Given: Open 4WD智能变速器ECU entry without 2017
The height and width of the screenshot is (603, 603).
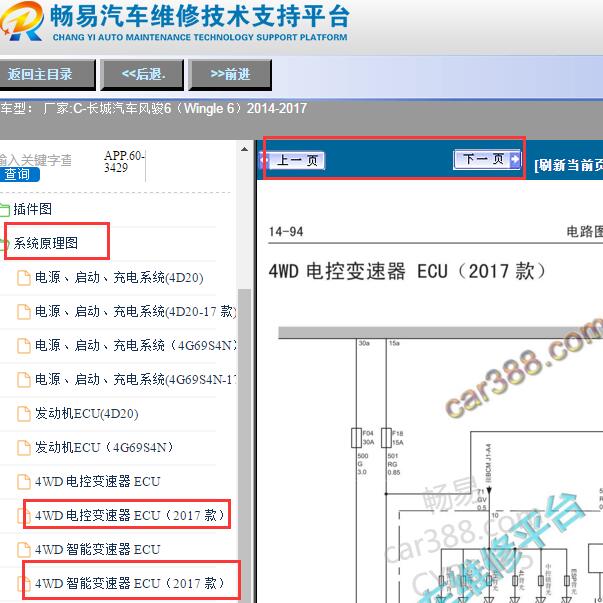Looking at the screenshot, I should coord(97,550).
